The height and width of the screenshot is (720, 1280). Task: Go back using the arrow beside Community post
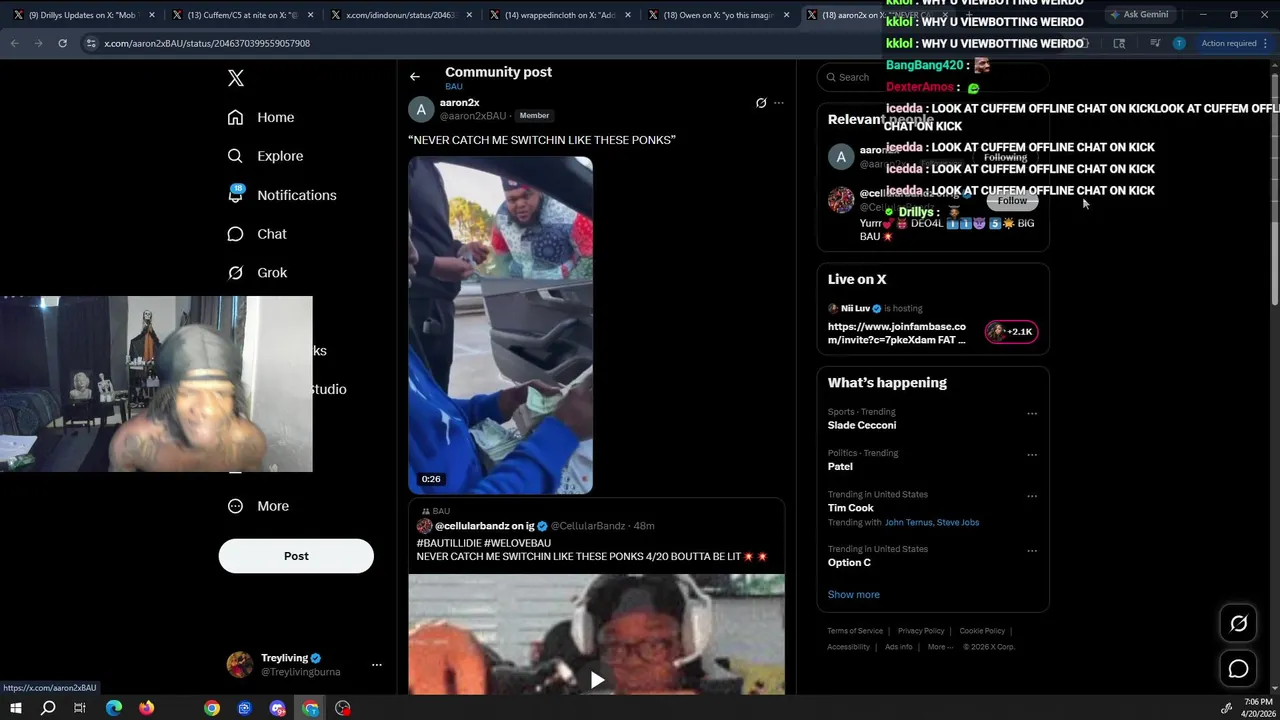415,76
